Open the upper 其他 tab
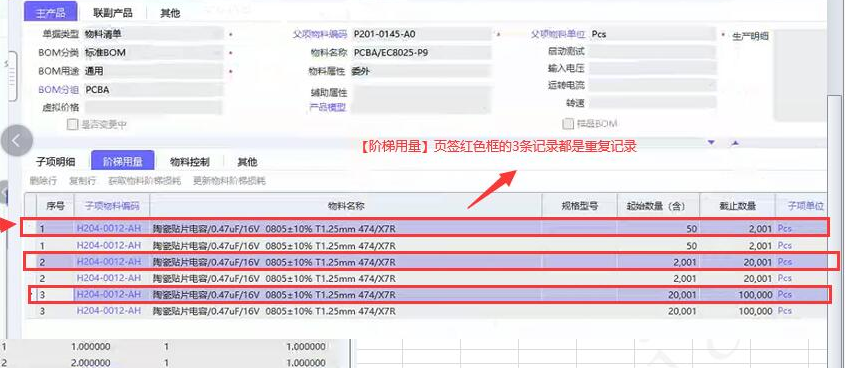Screen dimensions: 845x368 coord(170,12)
